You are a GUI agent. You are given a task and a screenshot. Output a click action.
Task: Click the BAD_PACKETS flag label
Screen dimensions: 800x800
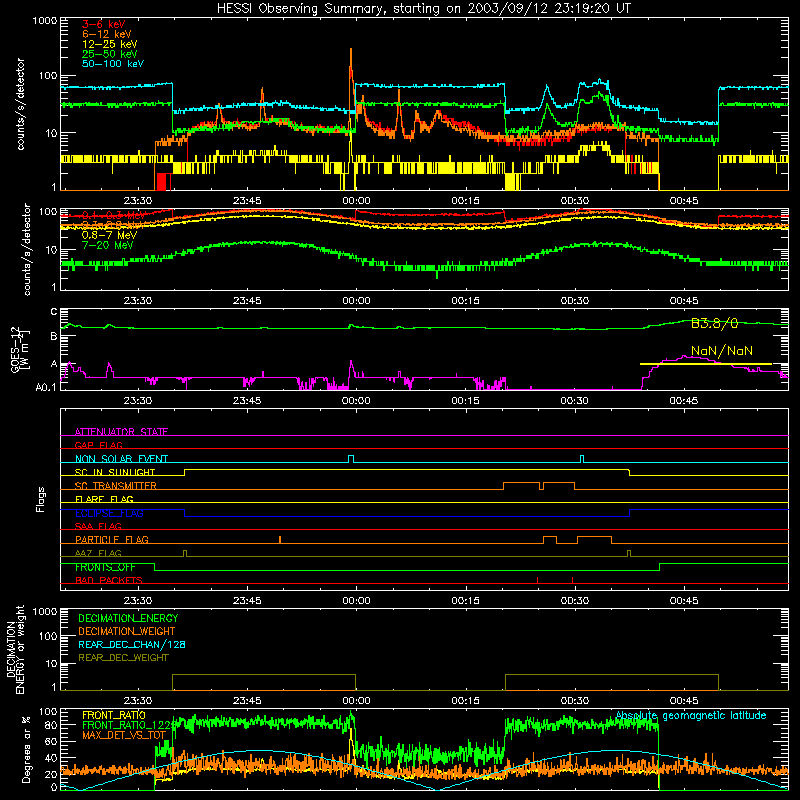pos(109,581)
